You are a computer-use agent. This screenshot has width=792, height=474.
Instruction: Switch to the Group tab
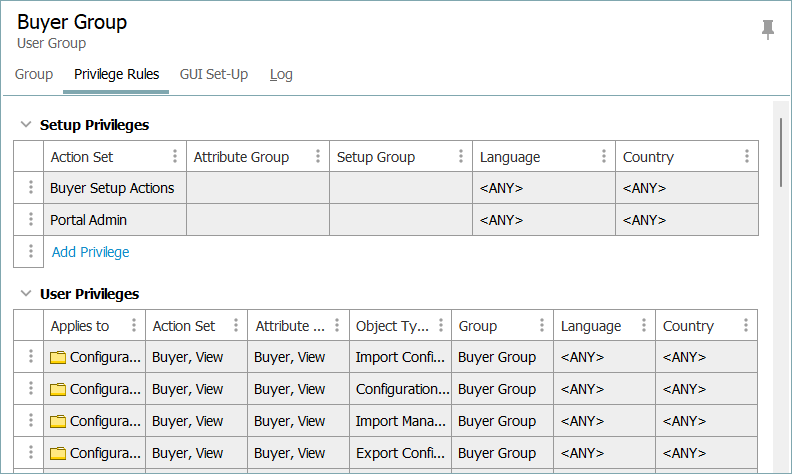34,74
